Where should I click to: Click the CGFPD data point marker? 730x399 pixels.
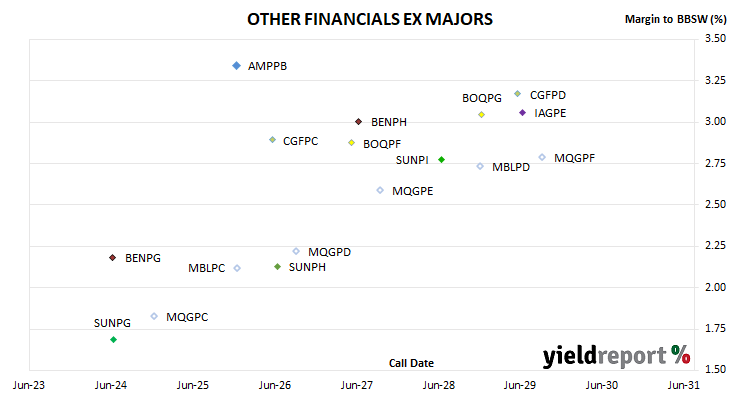pyautogui.click(x=517, y=94)
